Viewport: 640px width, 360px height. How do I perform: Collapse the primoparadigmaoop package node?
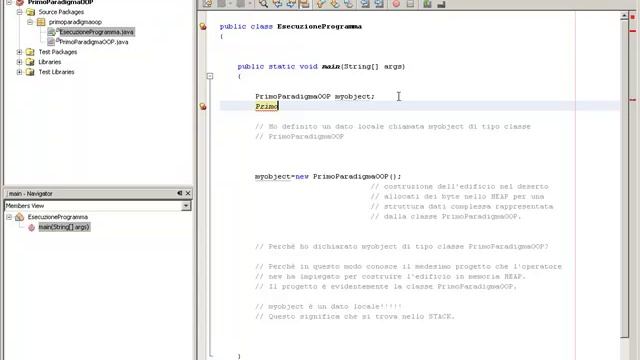tap(30, 22)
